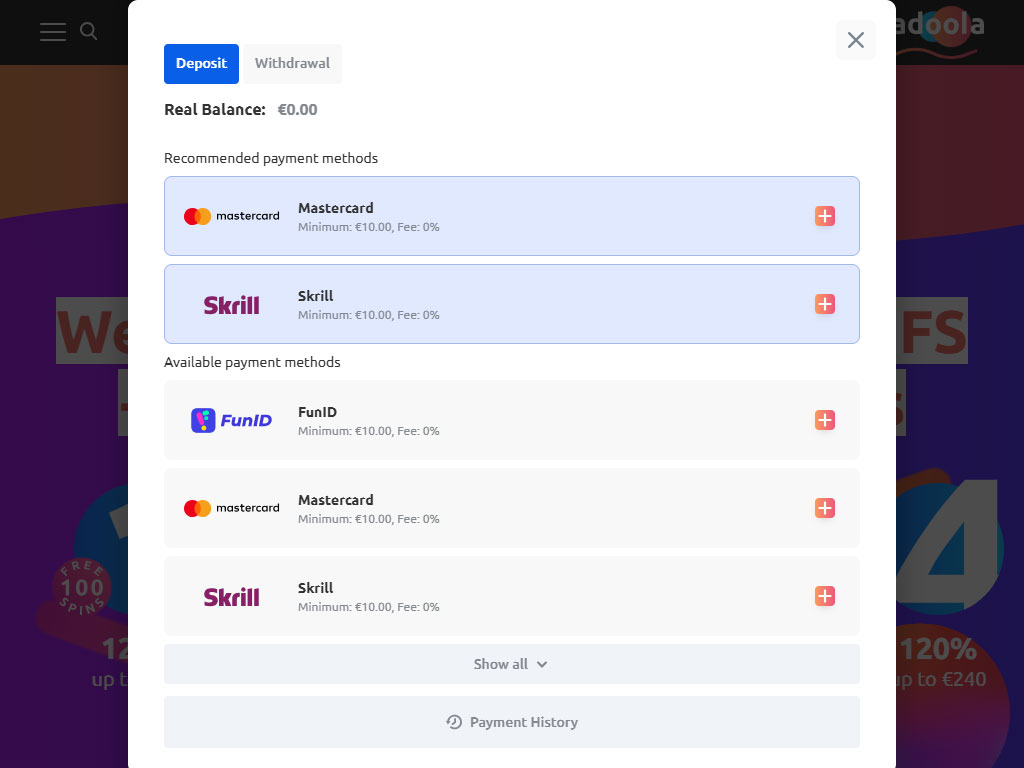Click plus icon on available Skrill
The image size is (1024, 768).
click(825, 596)
